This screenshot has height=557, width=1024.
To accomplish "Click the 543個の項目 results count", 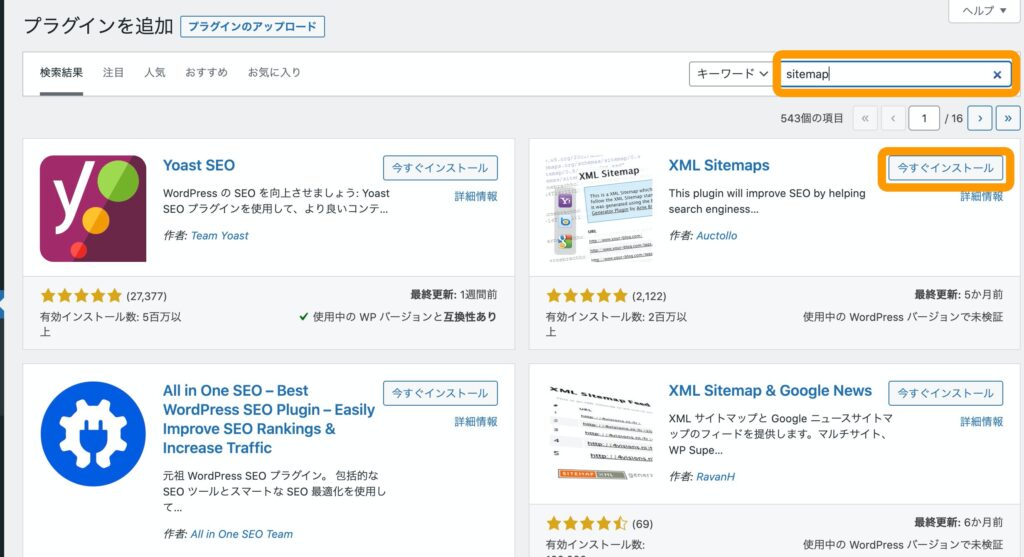I will click(x=812, y=118).
